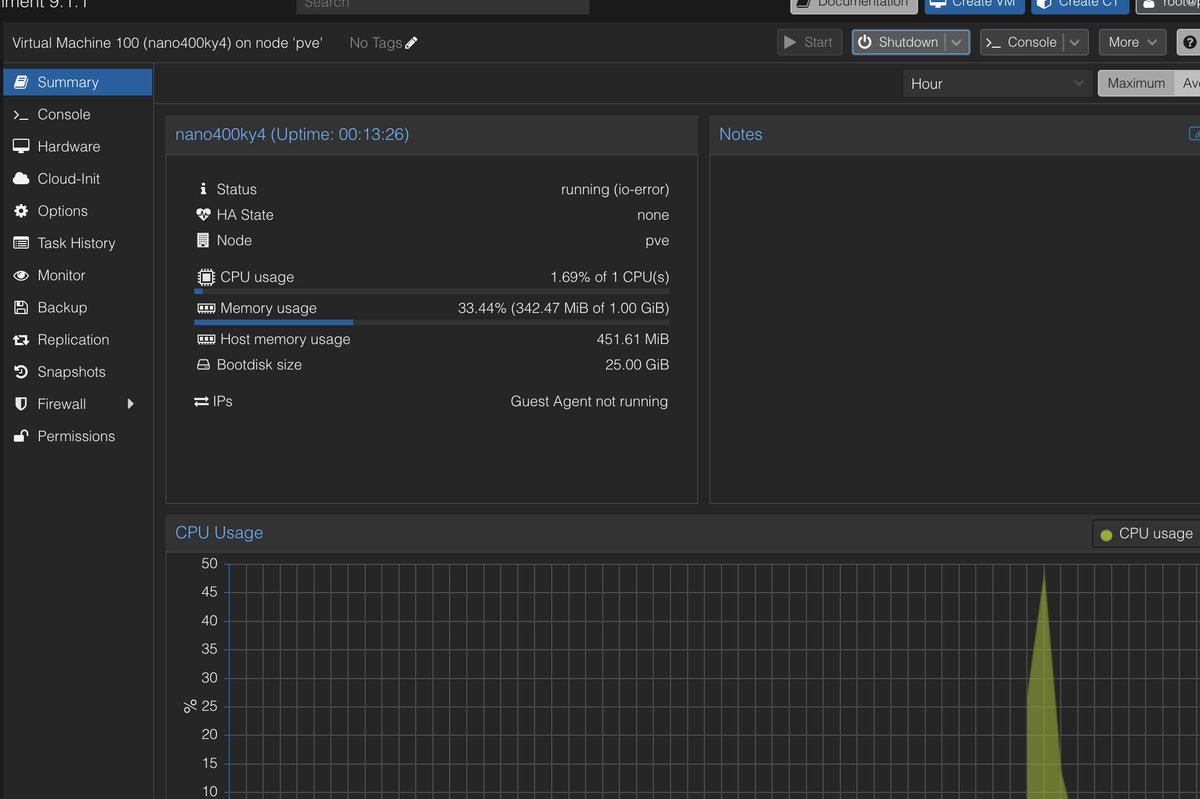
Task: Click the icon beside Host memory usage
Action: tap(205, 339)
